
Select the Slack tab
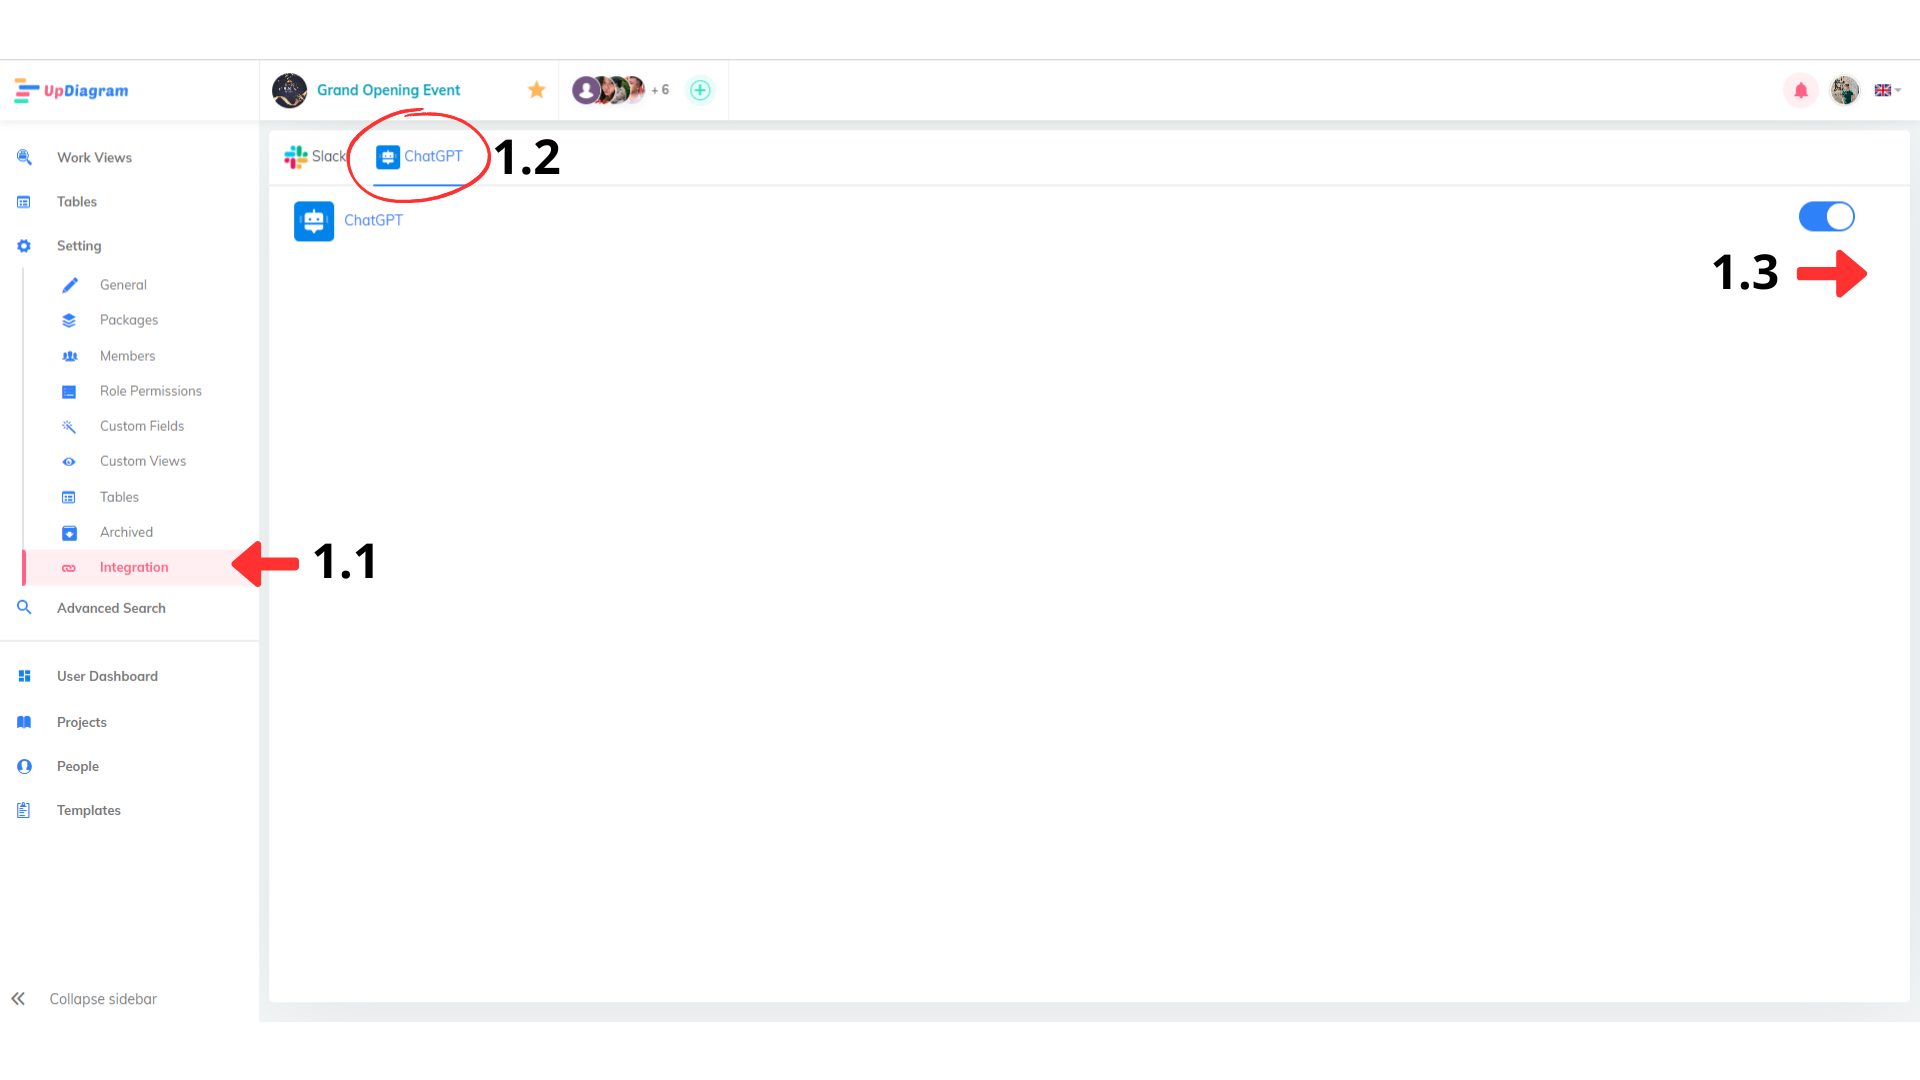pyautogui.click(x=315, y=156)
